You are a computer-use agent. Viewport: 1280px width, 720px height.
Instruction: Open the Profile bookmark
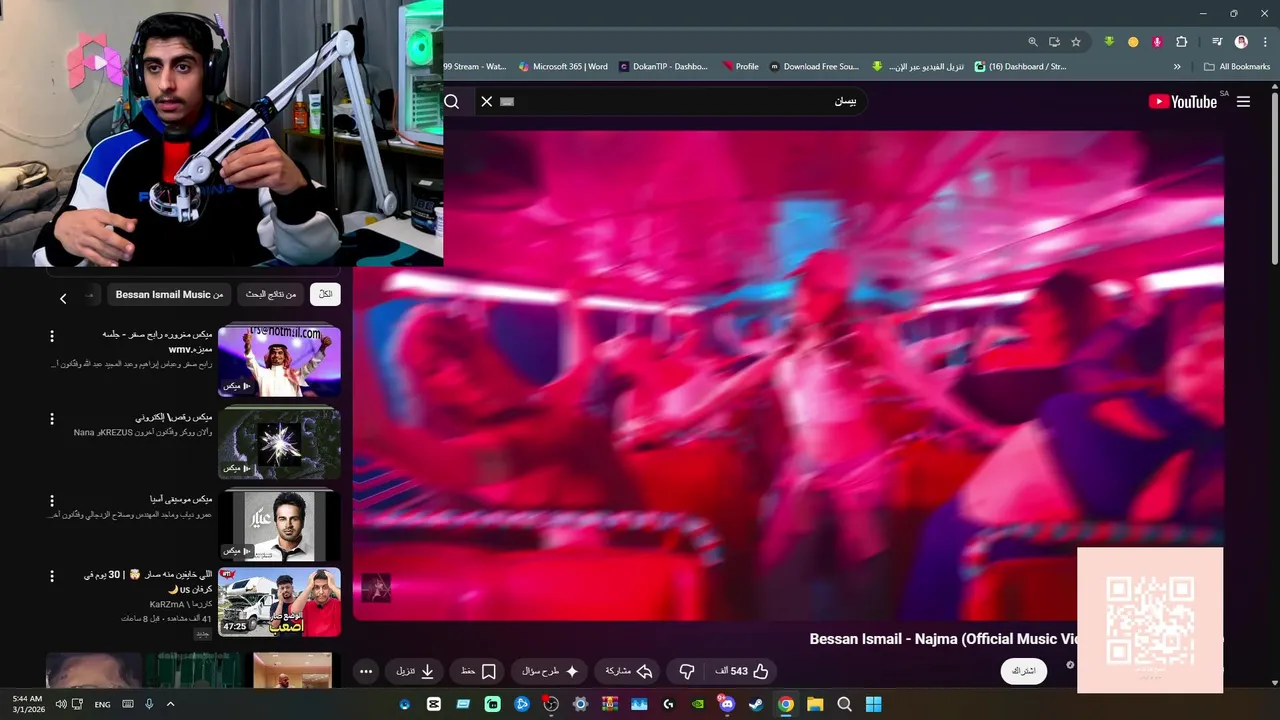(740, 67)
